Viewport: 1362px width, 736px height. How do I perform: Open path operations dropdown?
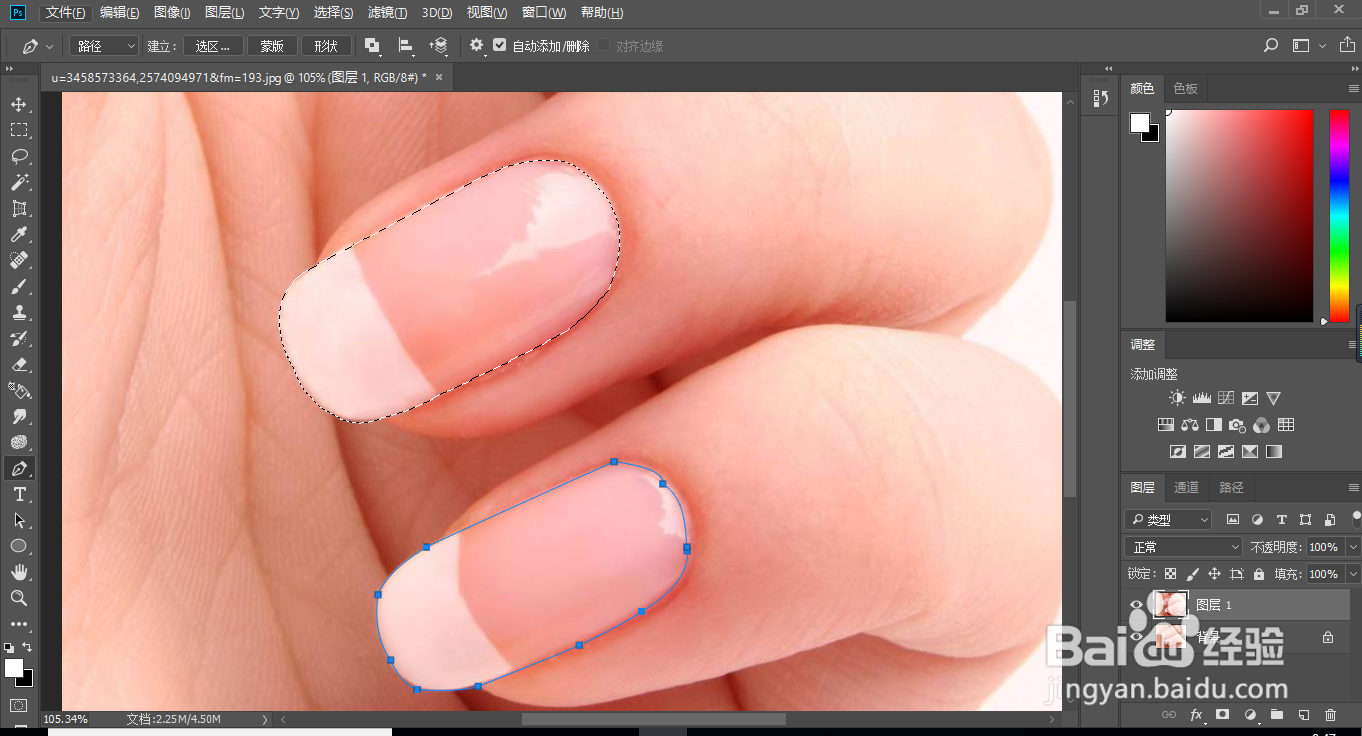point(372,46)
